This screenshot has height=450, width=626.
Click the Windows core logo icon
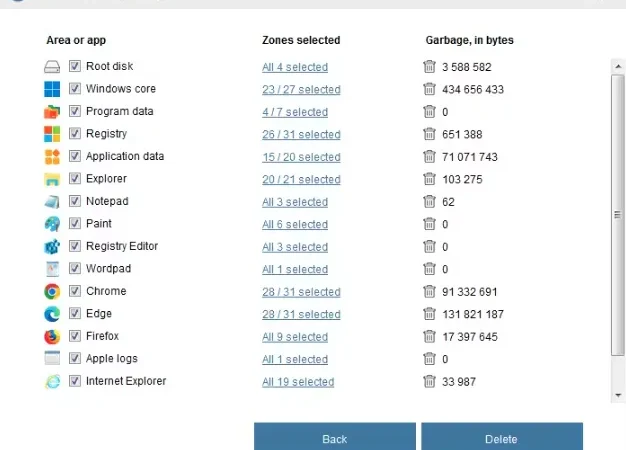pos(52,89)
